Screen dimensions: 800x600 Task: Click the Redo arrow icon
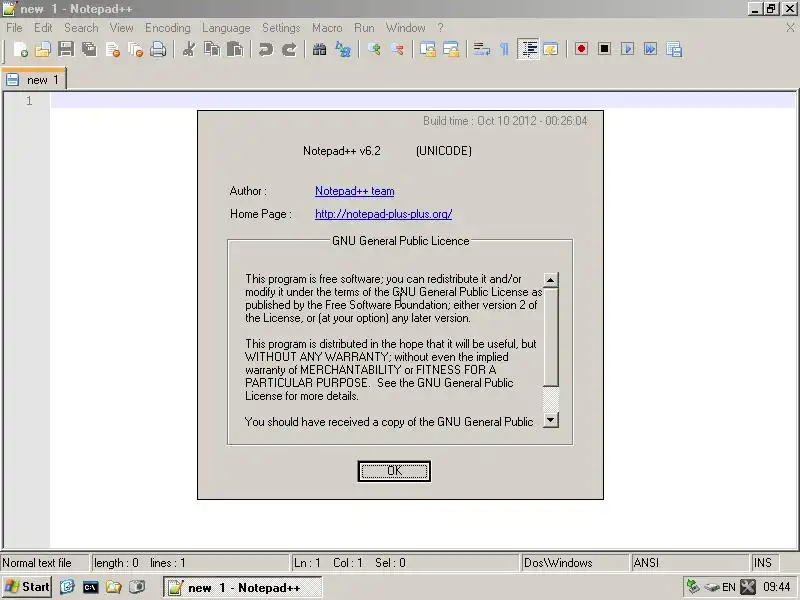tap(289, 49)
